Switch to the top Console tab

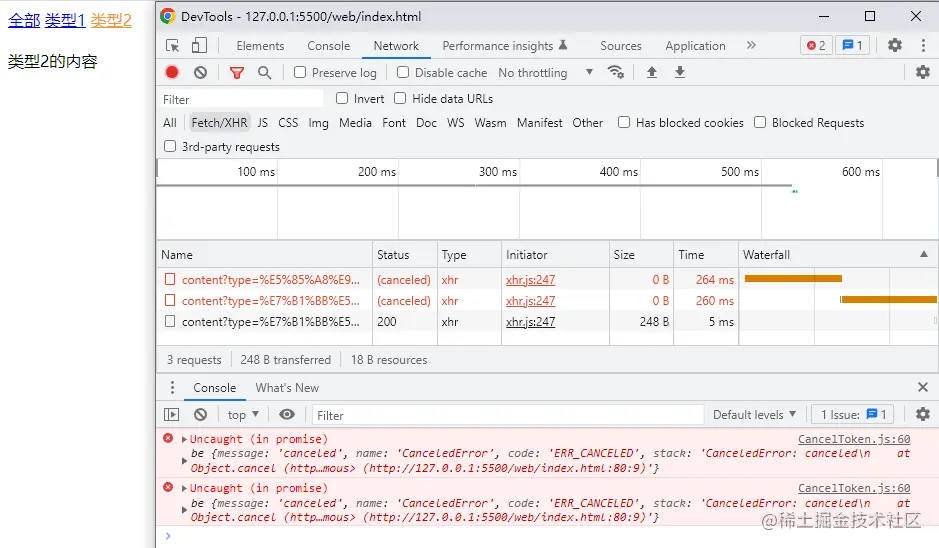tap(328, 46)
